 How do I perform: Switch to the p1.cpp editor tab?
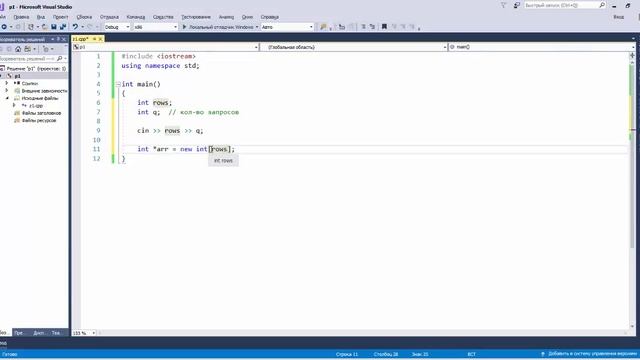coord(80,39)
